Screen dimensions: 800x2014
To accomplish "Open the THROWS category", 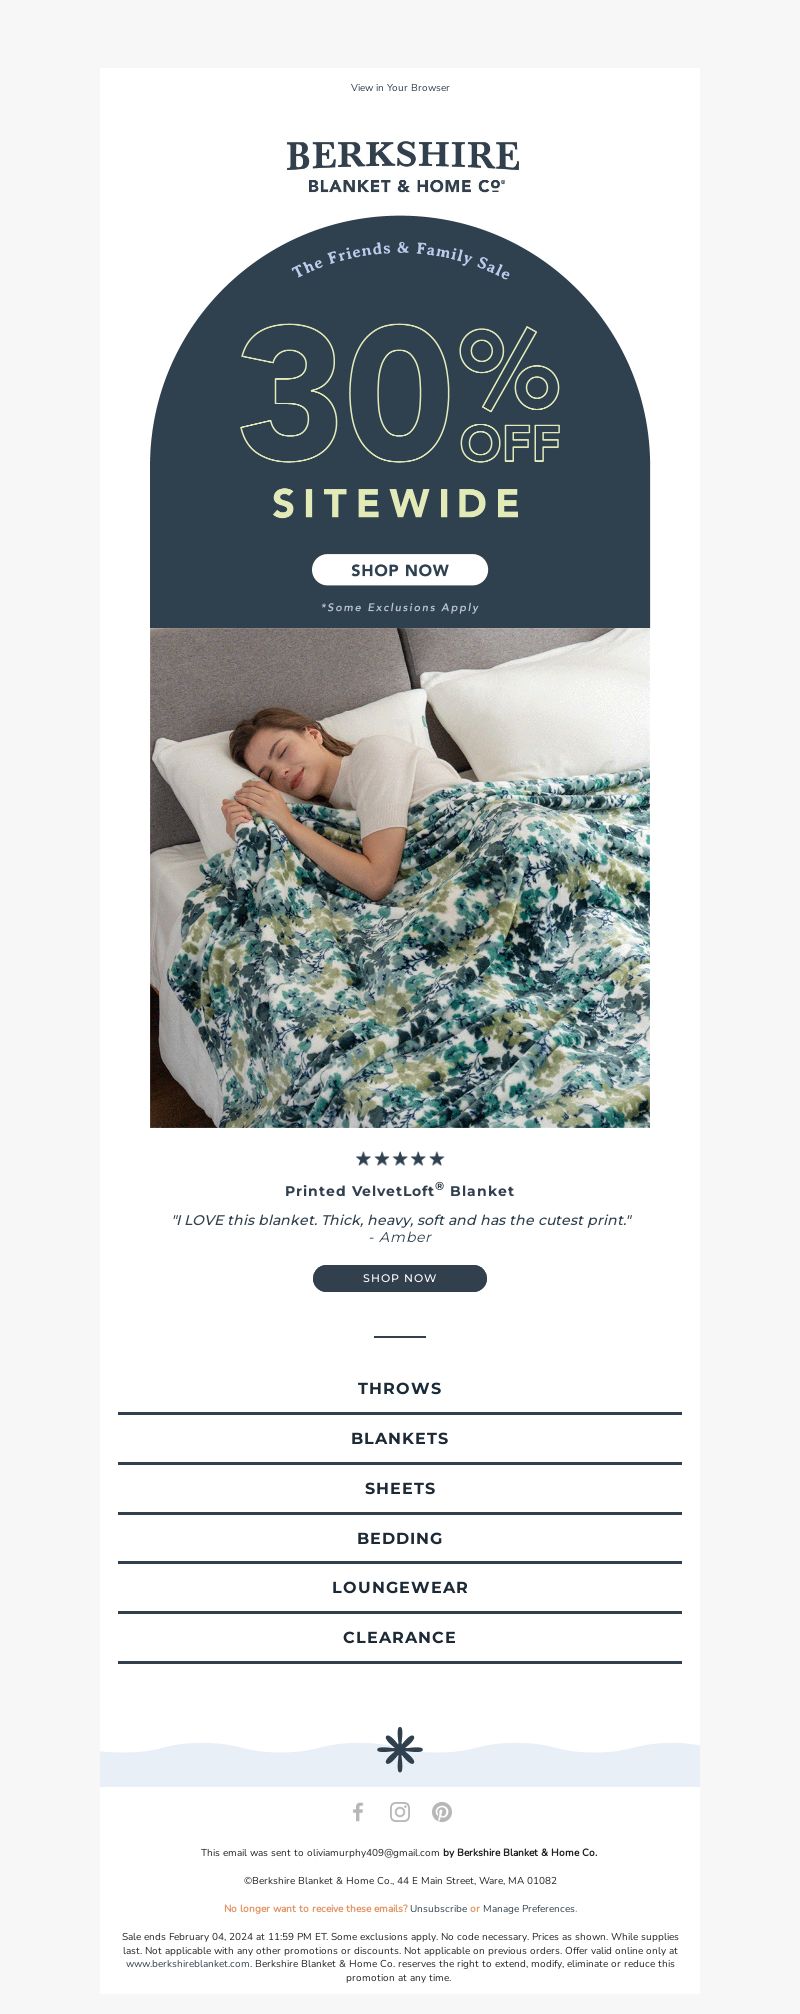I will 400,1388.
